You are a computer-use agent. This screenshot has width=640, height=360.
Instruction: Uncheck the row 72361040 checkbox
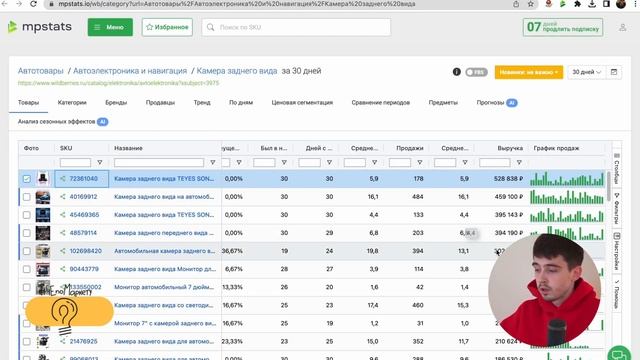(27, 179)
